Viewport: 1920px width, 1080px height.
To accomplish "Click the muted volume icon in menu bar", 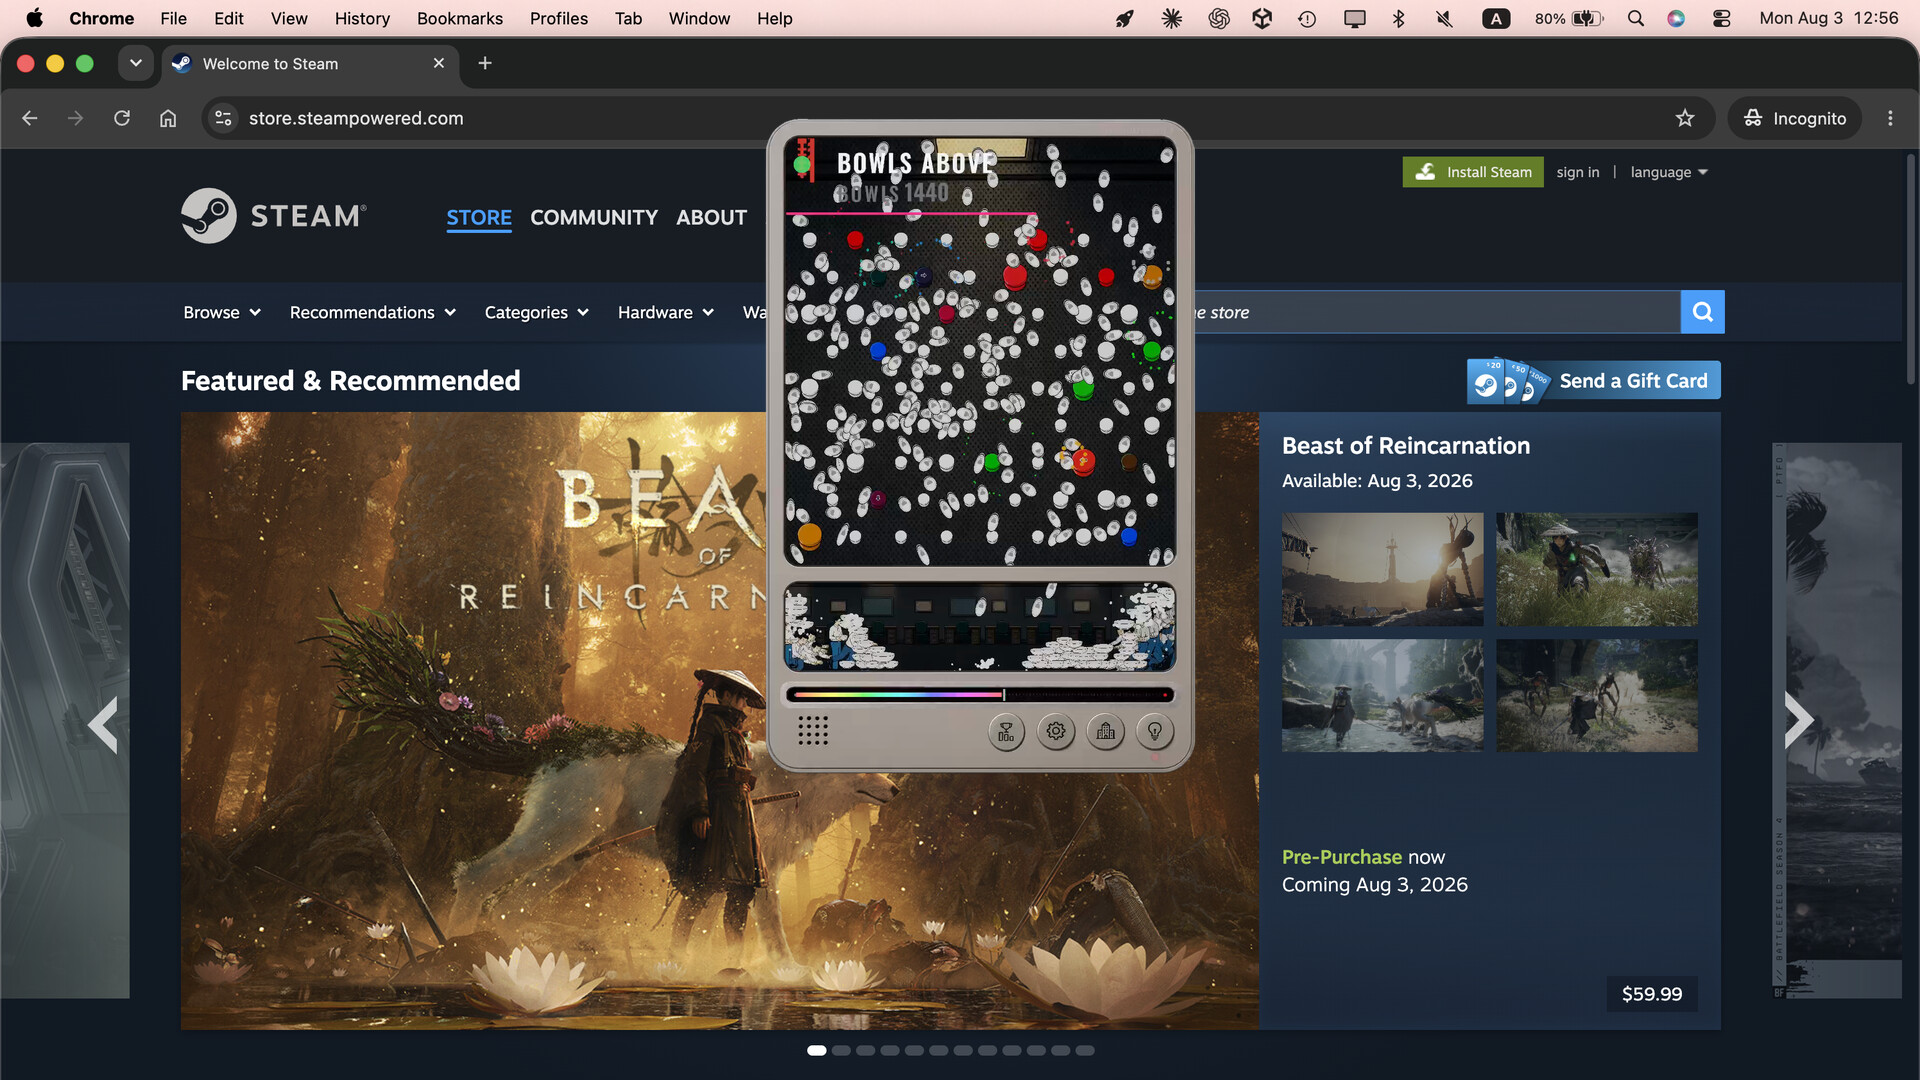I will coord(1444,18).
